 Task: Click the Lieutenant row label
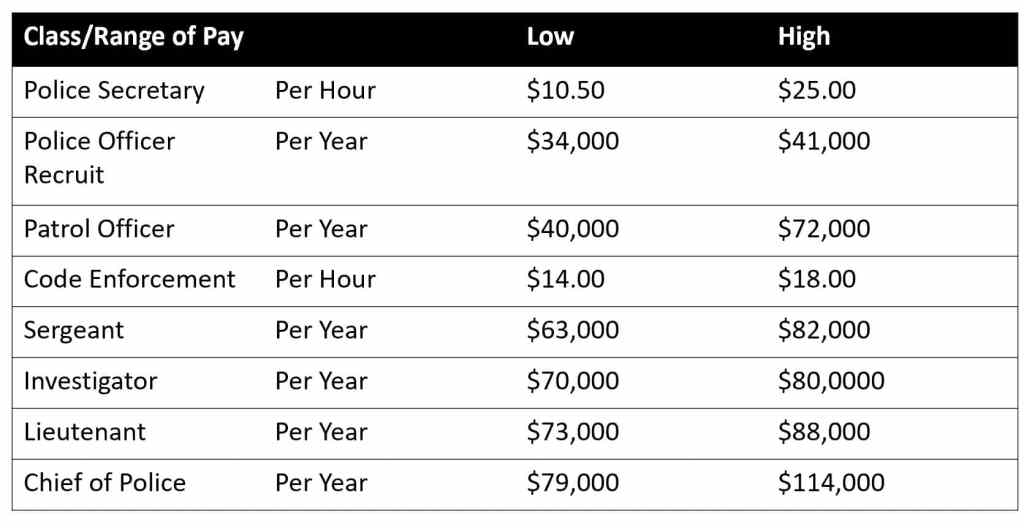85,432
